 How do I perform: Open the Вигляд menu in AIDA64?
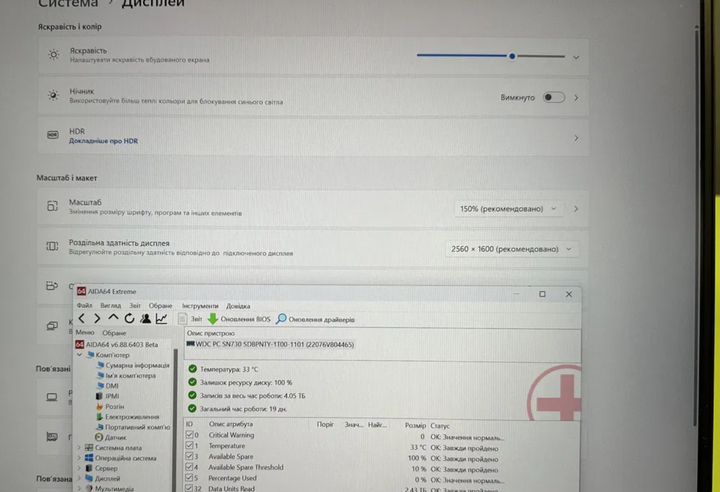point(111,305)
